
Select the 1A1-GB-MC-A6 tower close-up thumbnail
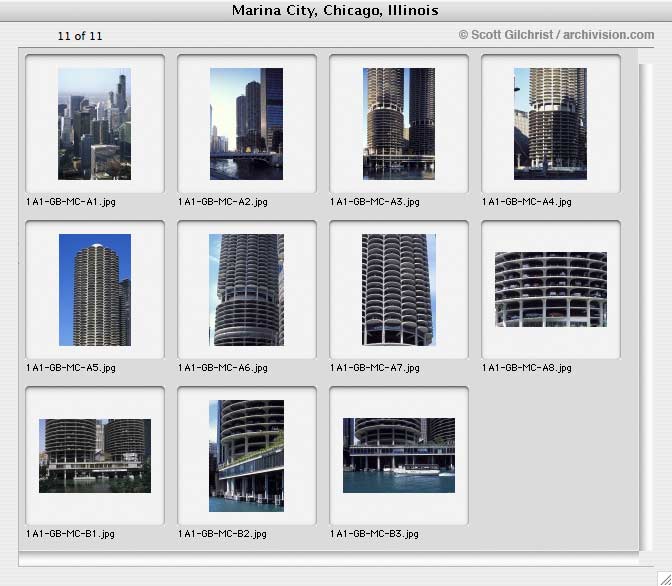[x=246, y=290]
